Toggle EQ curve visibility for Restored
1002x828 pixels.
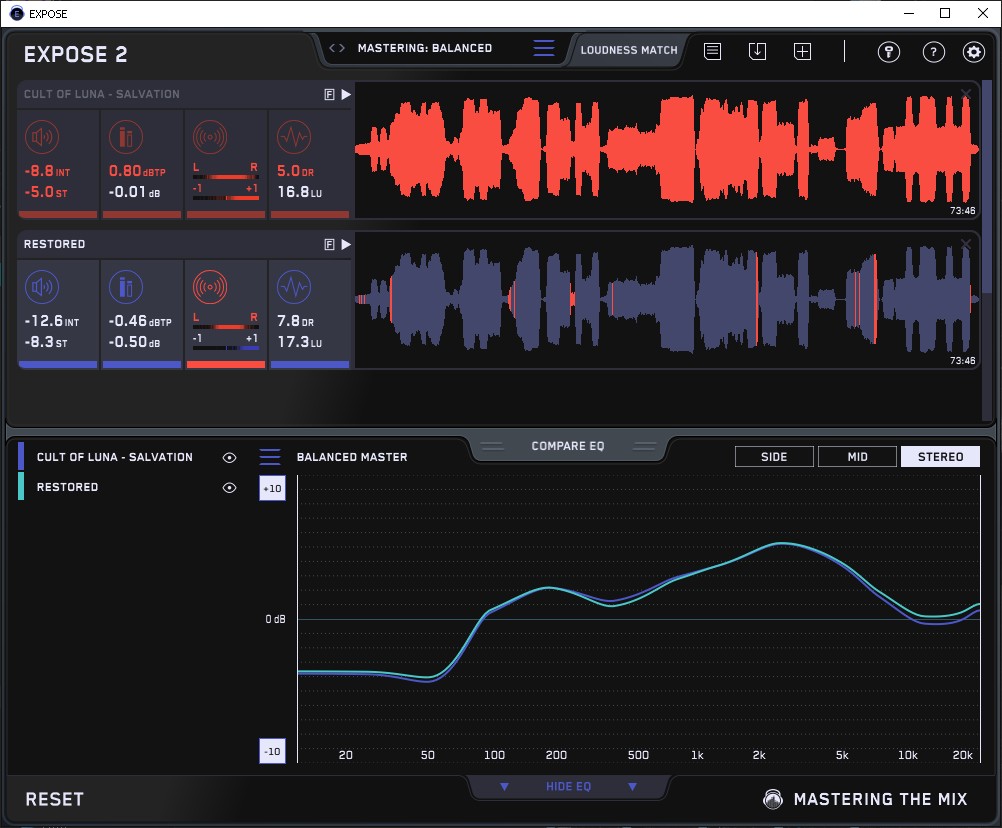[x=230, y=487]
